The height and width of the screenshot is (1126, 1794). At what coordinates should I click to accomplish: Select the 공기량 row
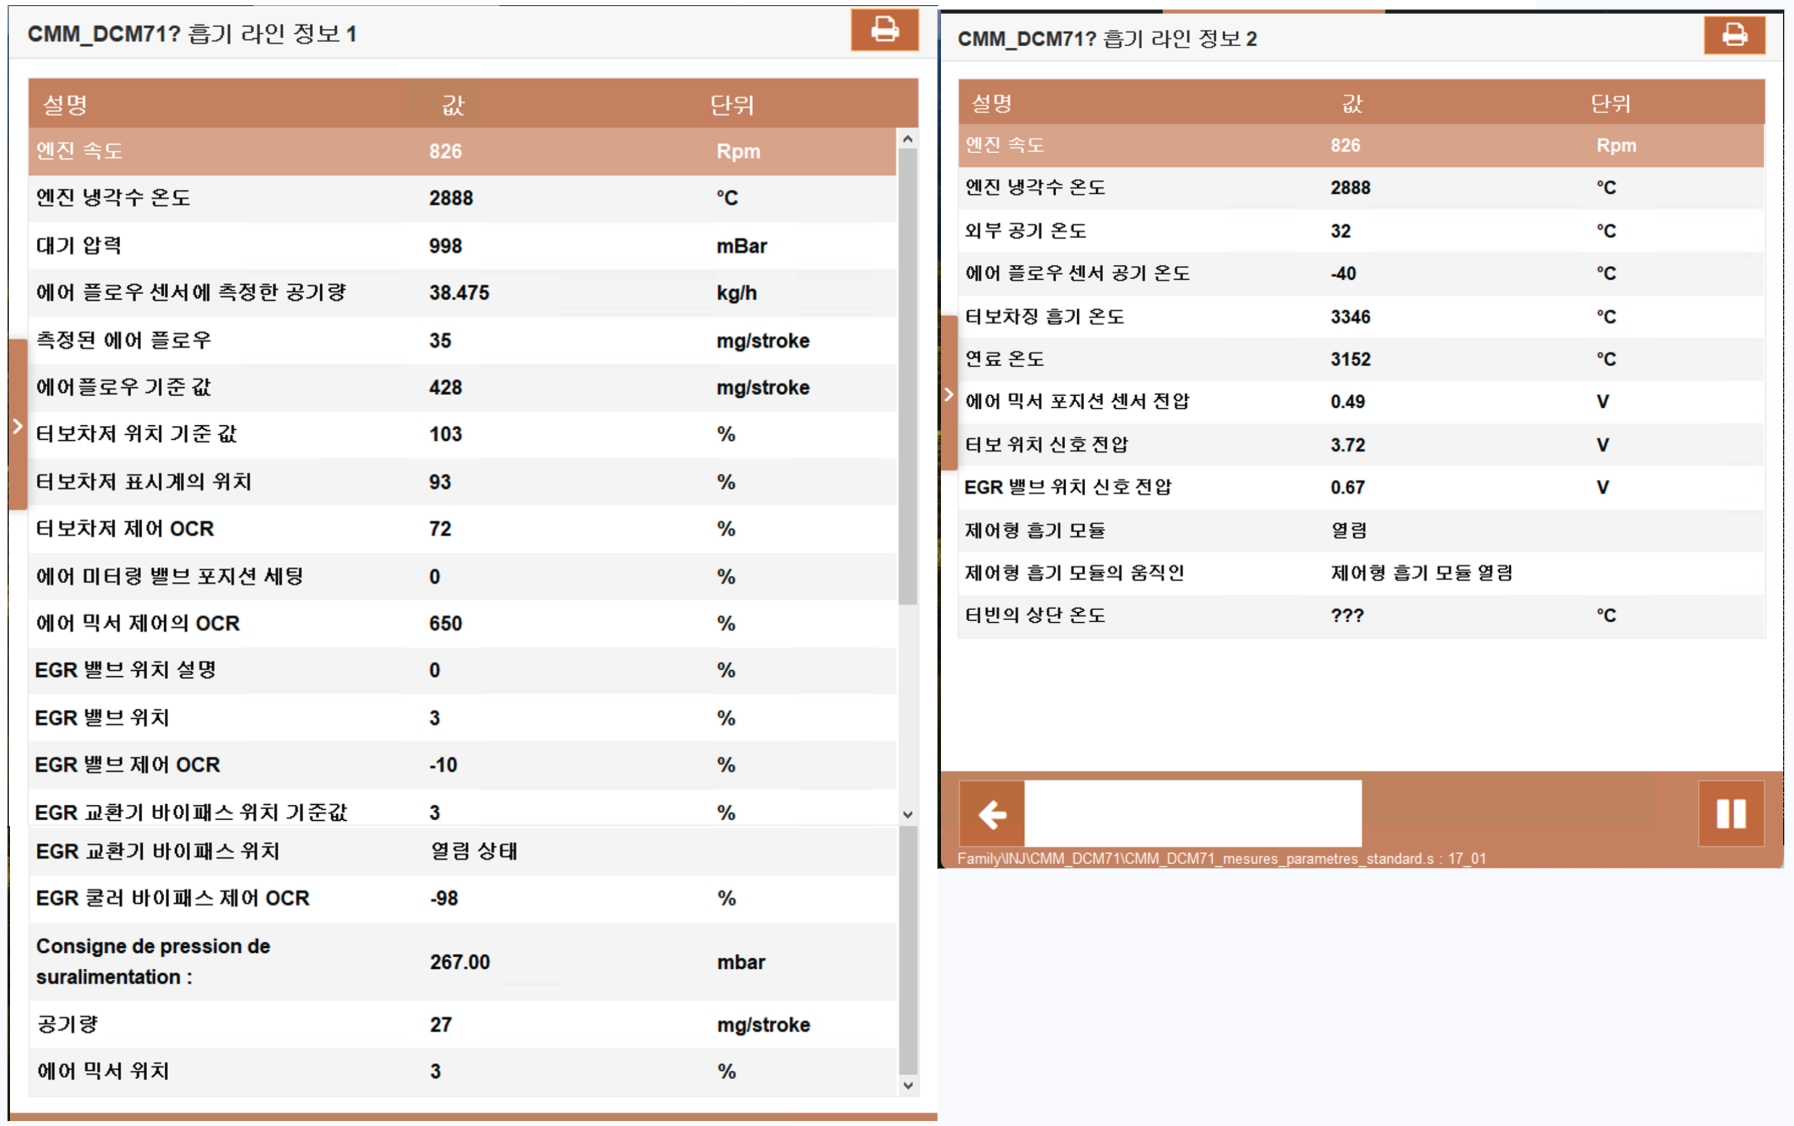(x=462, y=1024)
